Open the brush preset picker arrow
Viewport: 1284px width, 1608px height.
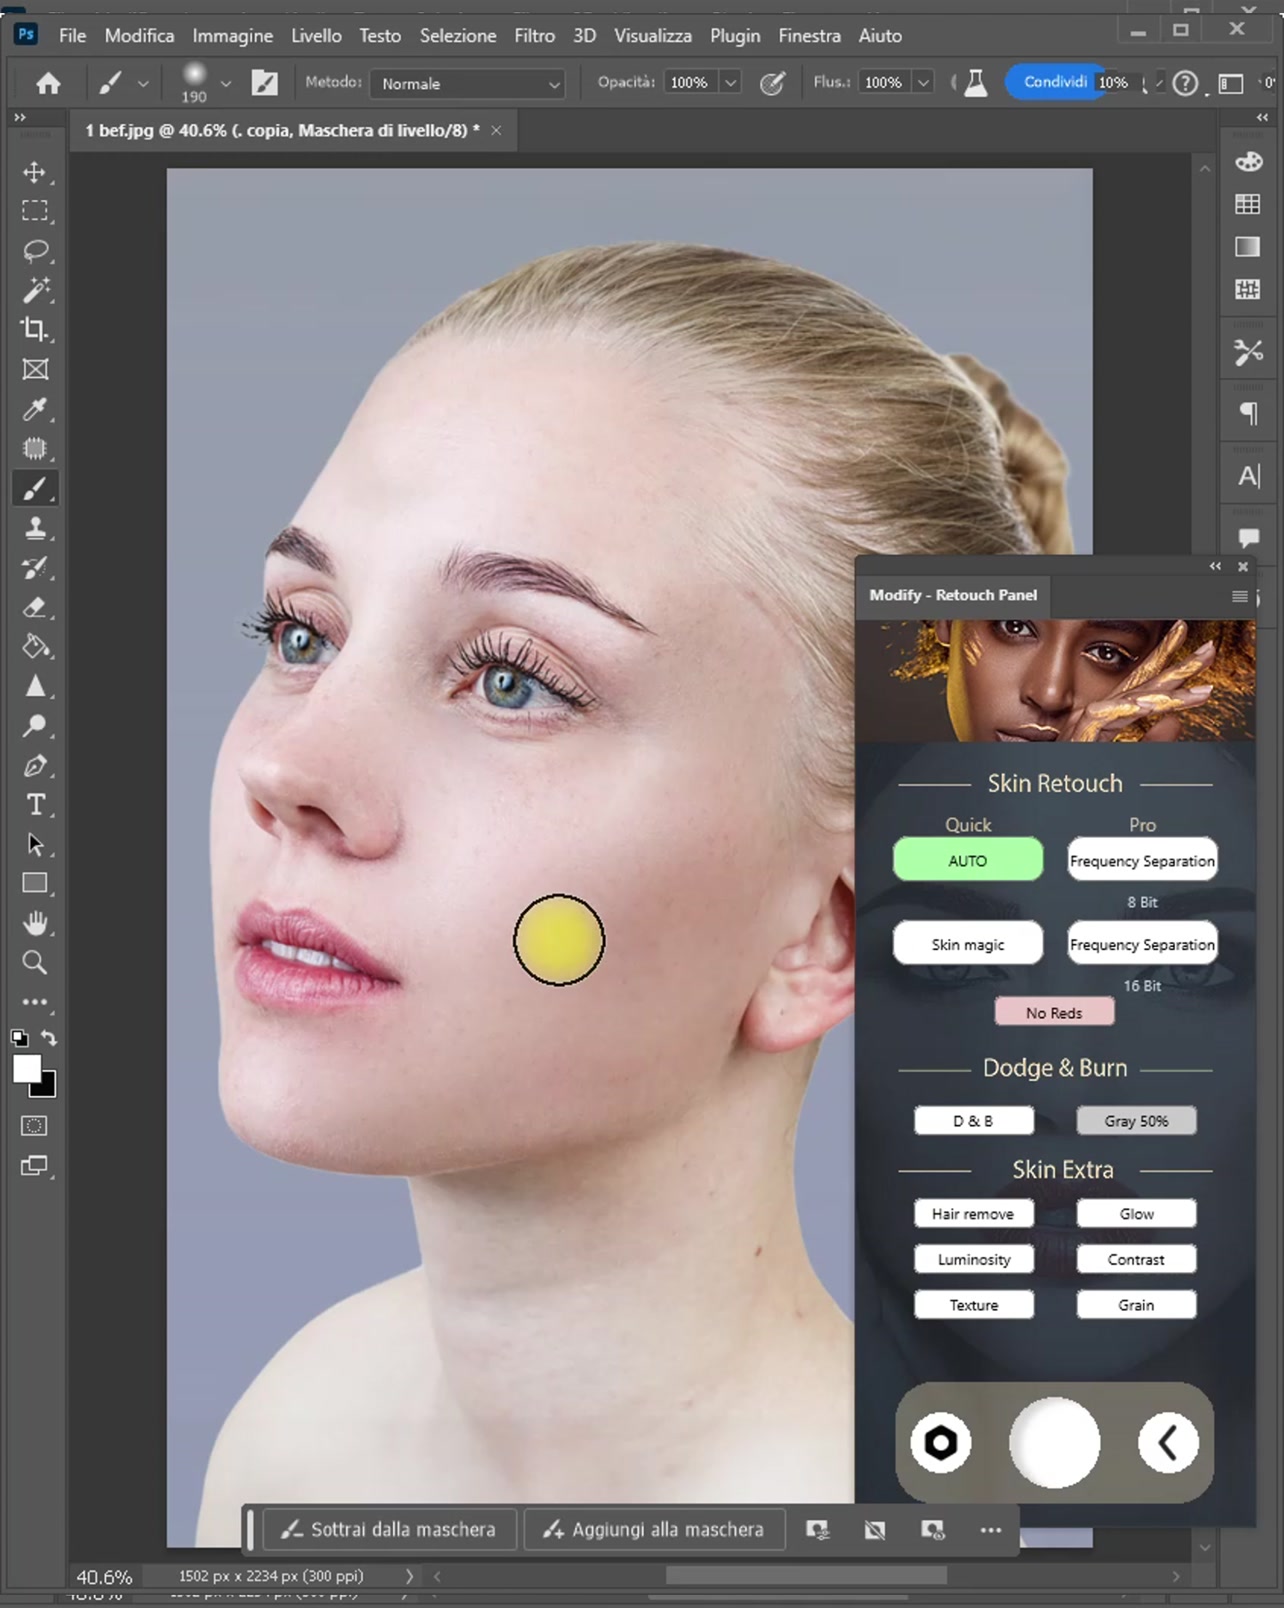(x=226, y=83)
